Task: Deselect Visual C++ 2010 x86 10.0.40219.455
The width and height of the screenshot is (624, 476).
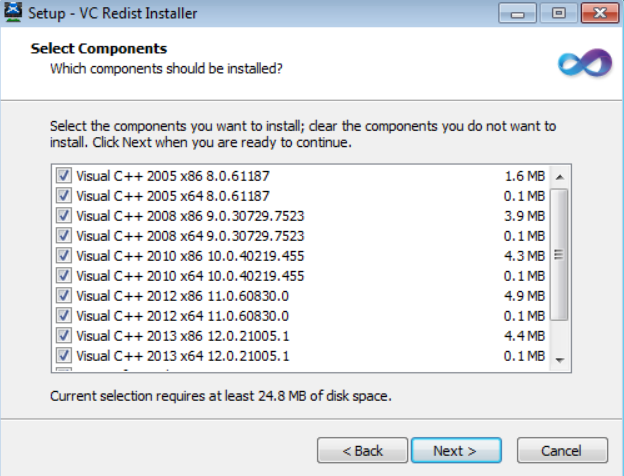Action: click(64, 256)
